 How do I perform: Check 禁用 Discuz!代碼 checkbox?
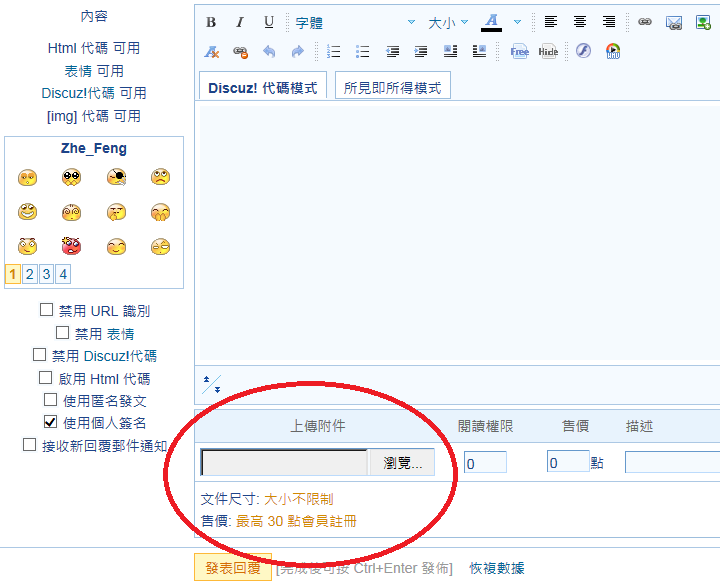tap(39, 354)
